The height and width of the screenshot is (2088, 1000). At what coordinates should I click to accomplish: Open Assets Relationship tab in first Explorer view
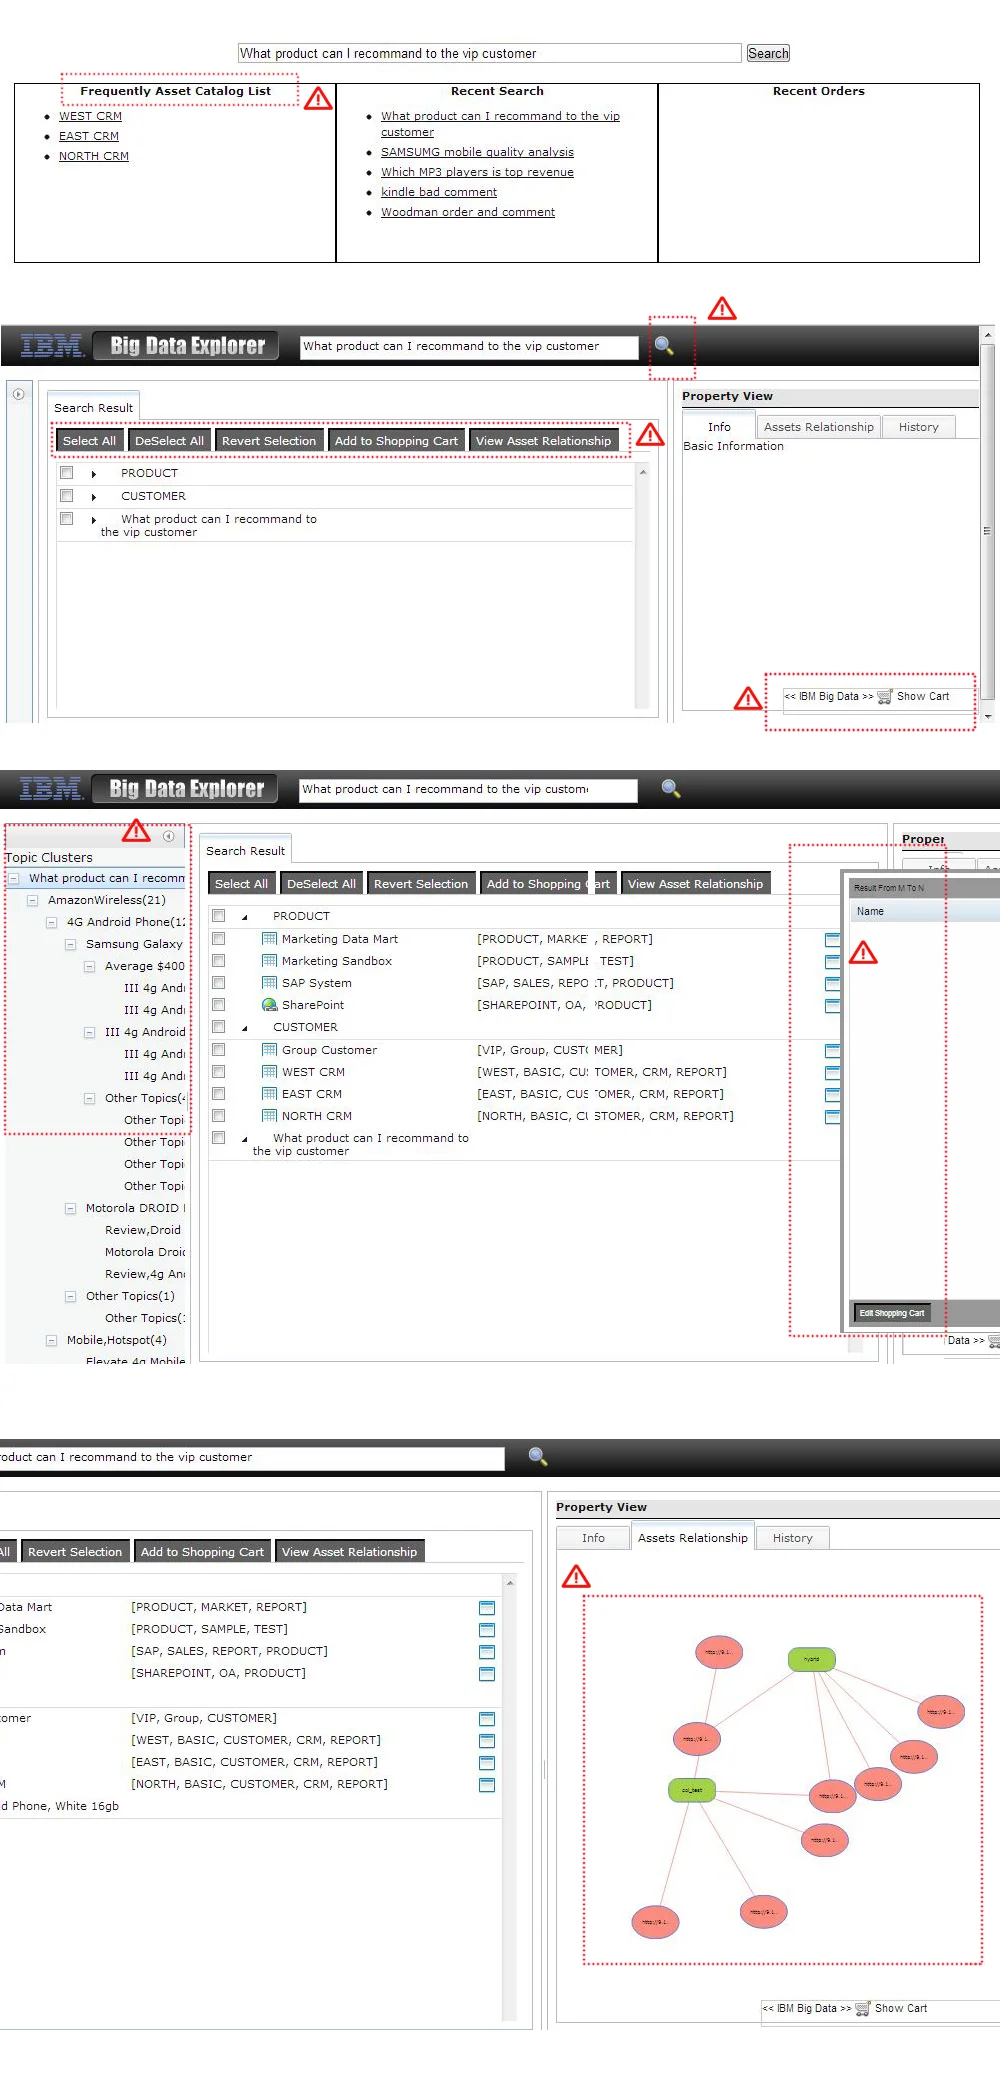[819, 427]
